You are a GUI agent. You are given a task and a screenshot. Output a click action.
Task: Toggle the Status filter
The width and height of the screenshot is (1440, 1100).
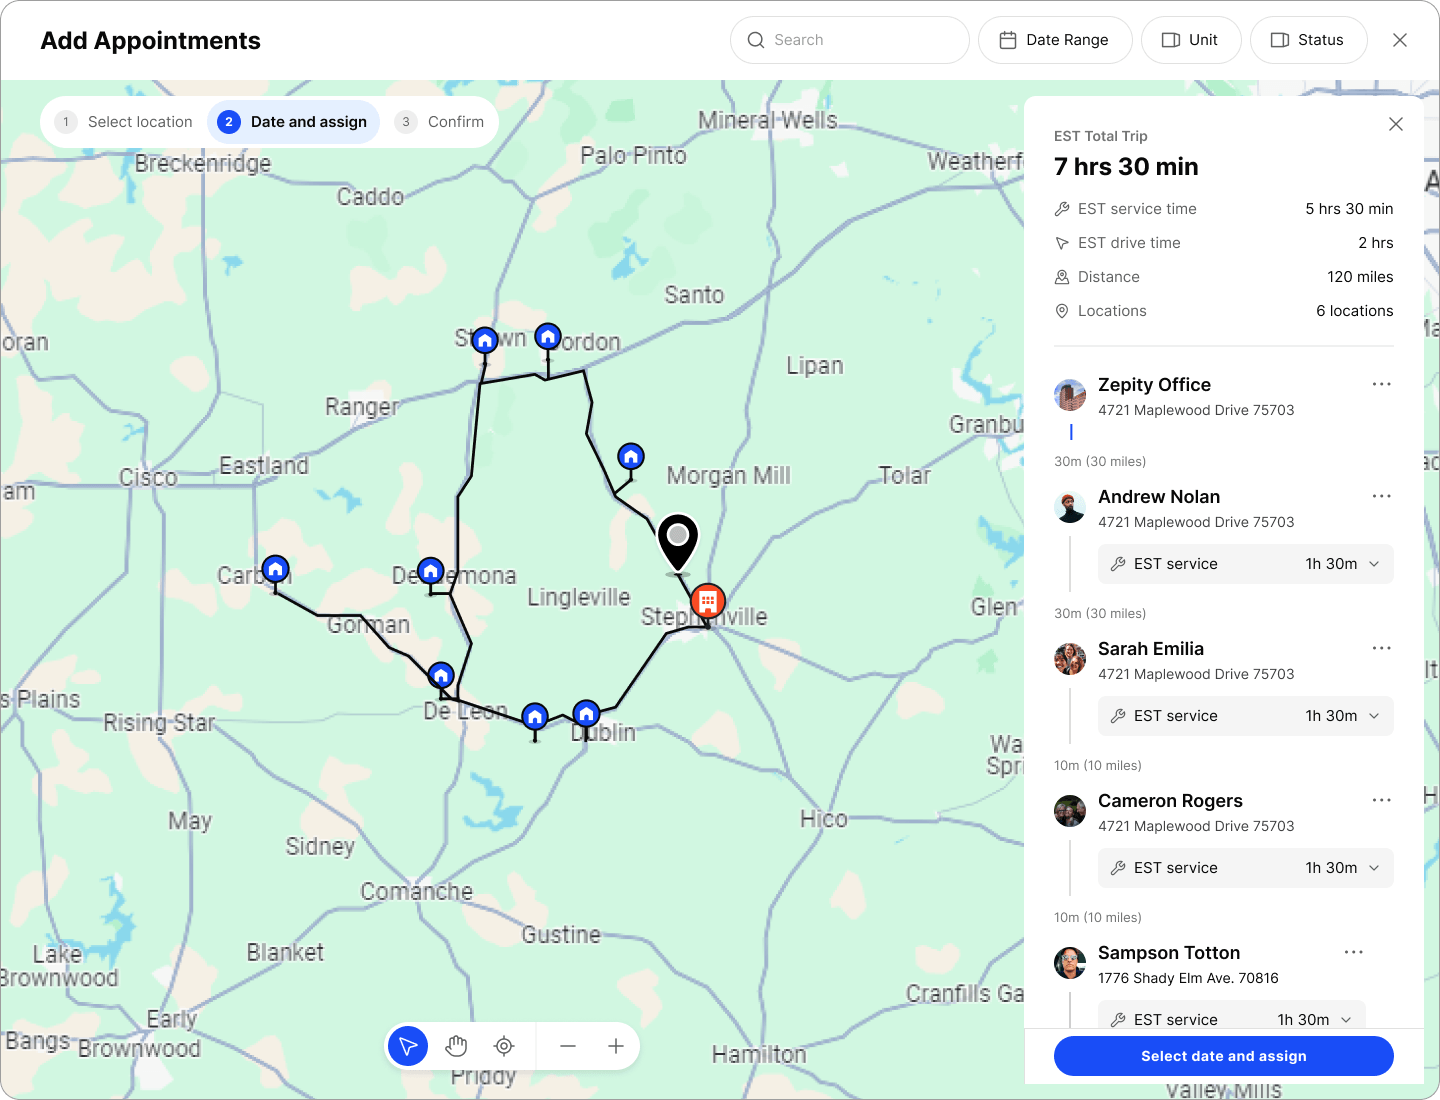pos(1308,40)
